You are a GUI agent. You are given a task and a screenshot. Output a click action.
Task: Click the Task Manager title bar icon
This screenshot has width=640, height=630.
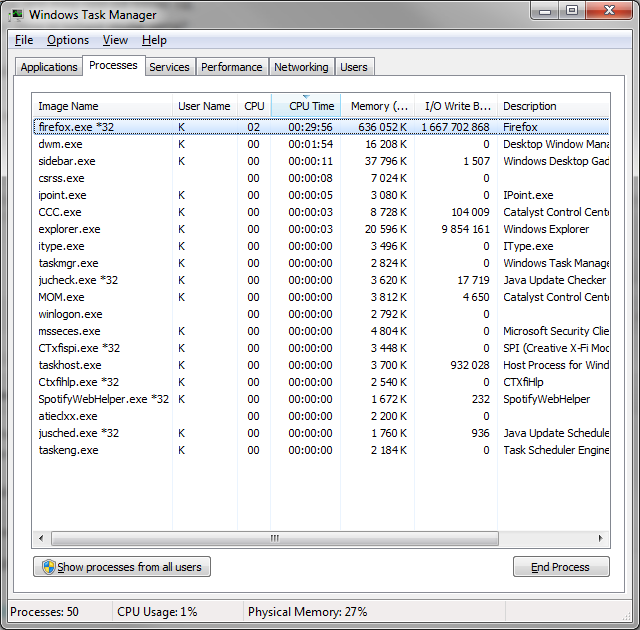click(17, 15)
